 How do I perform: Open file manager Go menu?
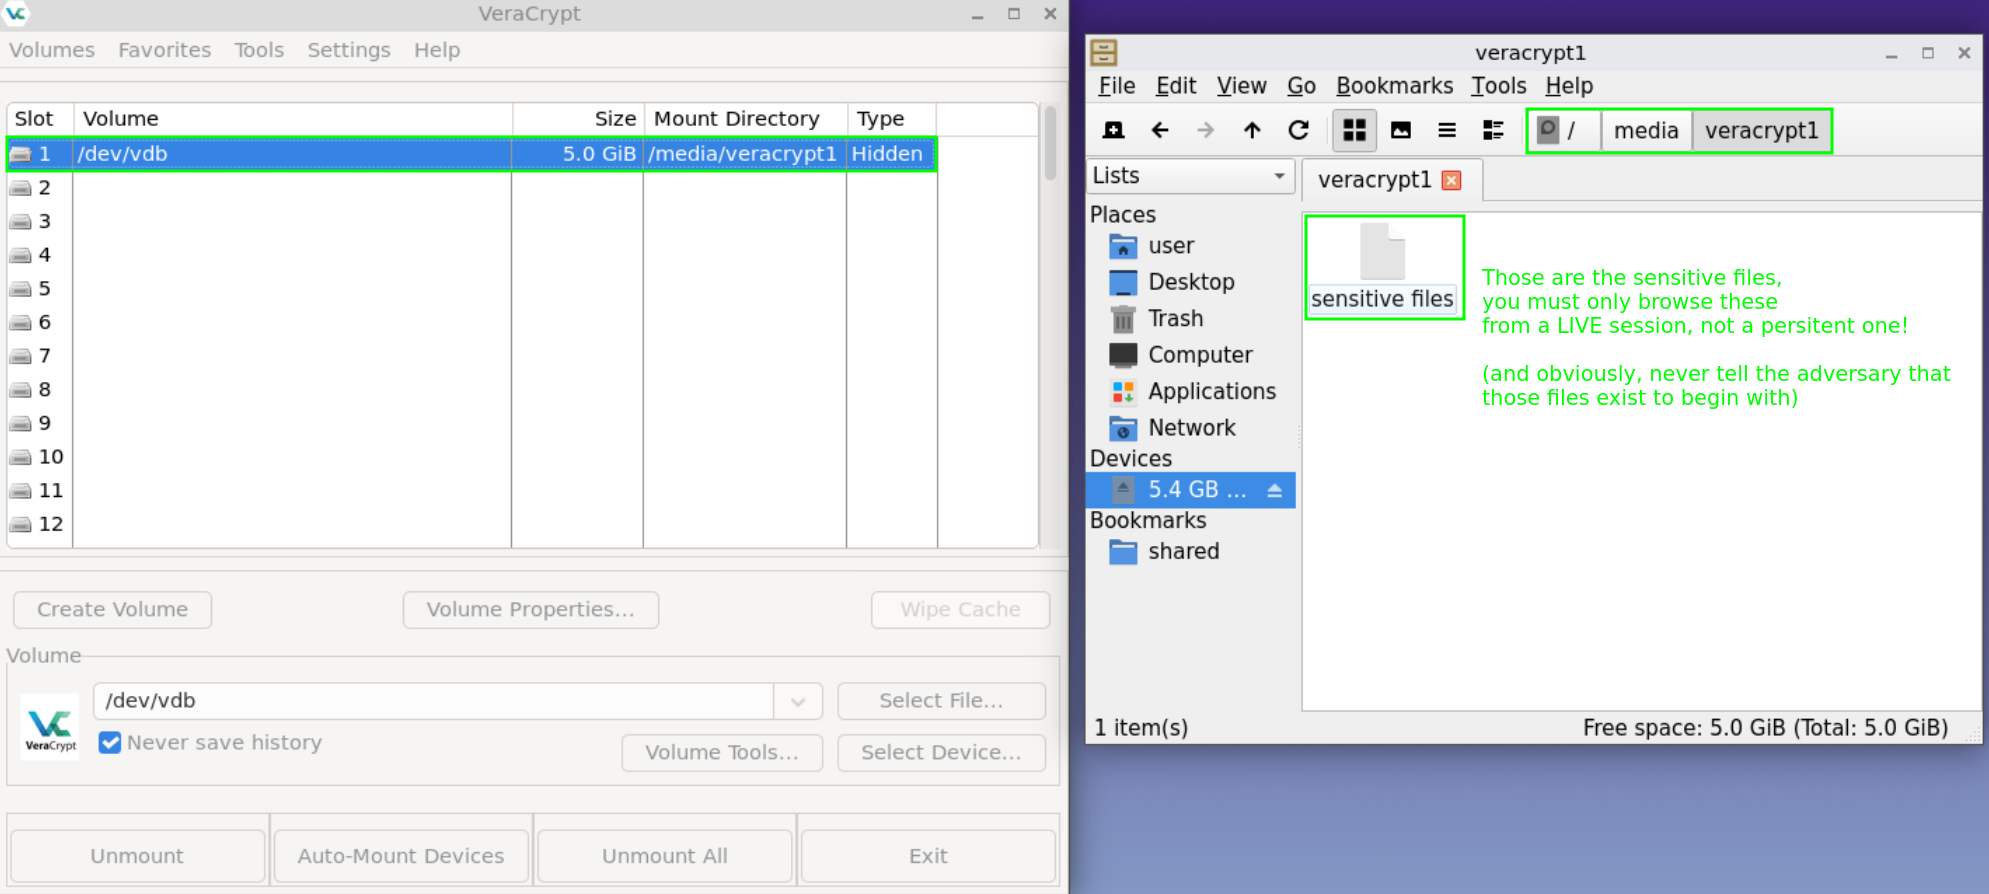coord(1301,86)
